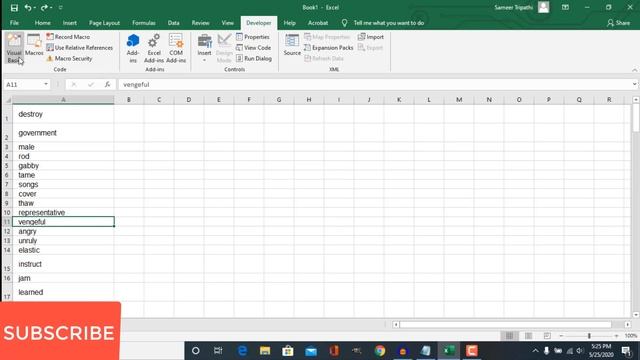Select cell containing elastic

tap(63, 250)
